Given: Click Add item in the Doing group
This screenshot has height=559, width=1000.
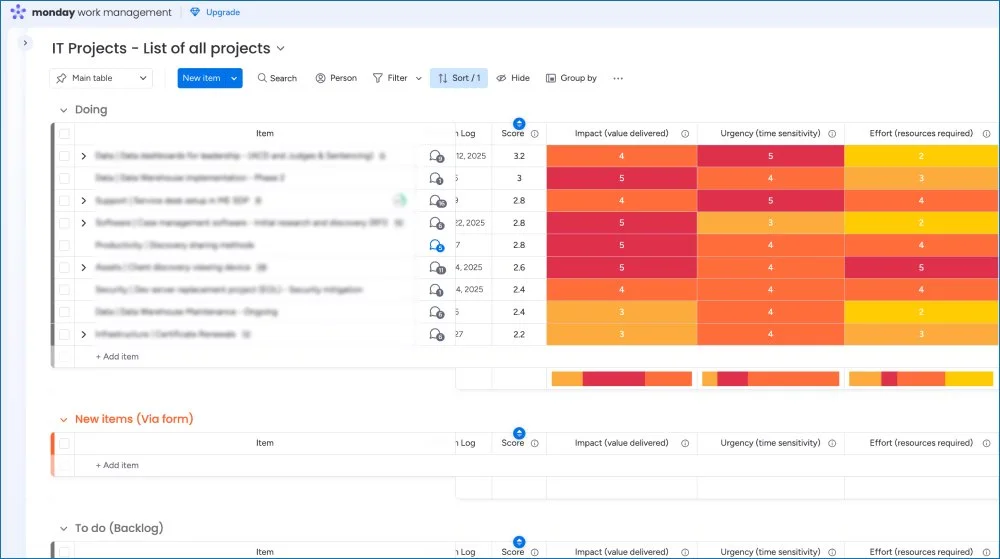Looking at the screenshot, I should (117, 357).
